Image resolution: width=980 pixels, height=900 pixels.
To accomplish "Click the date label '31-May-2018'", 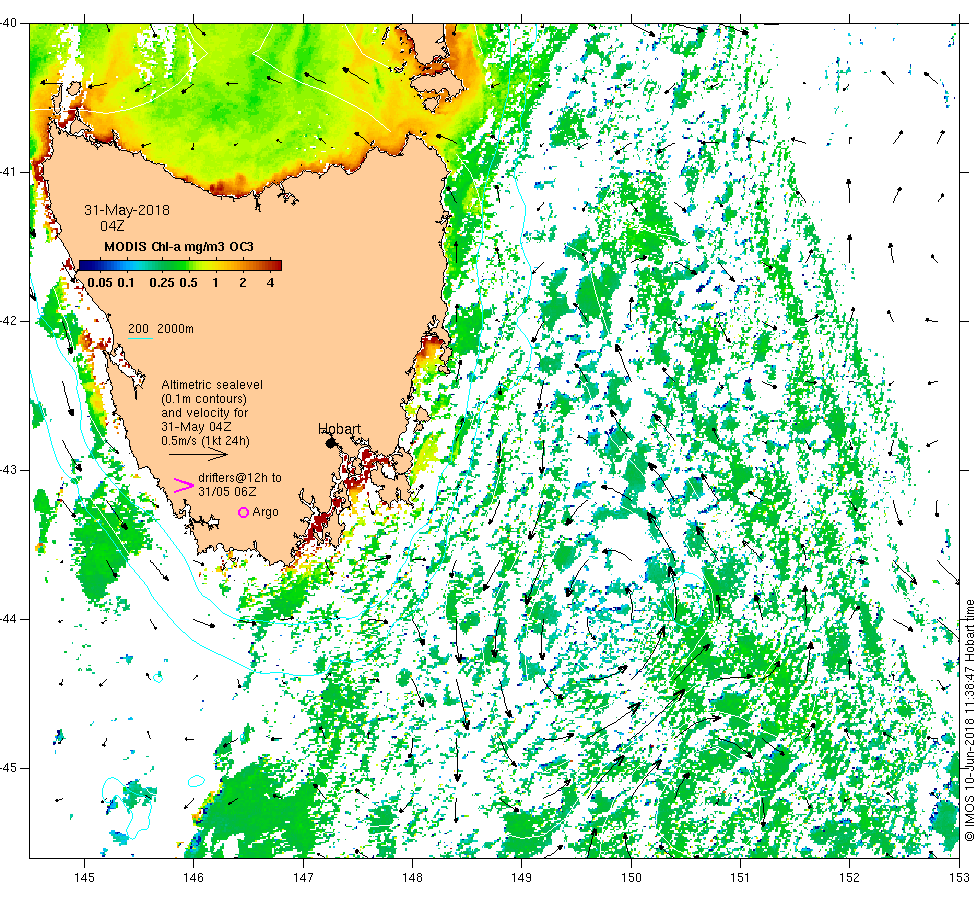I will pos(127,210).
